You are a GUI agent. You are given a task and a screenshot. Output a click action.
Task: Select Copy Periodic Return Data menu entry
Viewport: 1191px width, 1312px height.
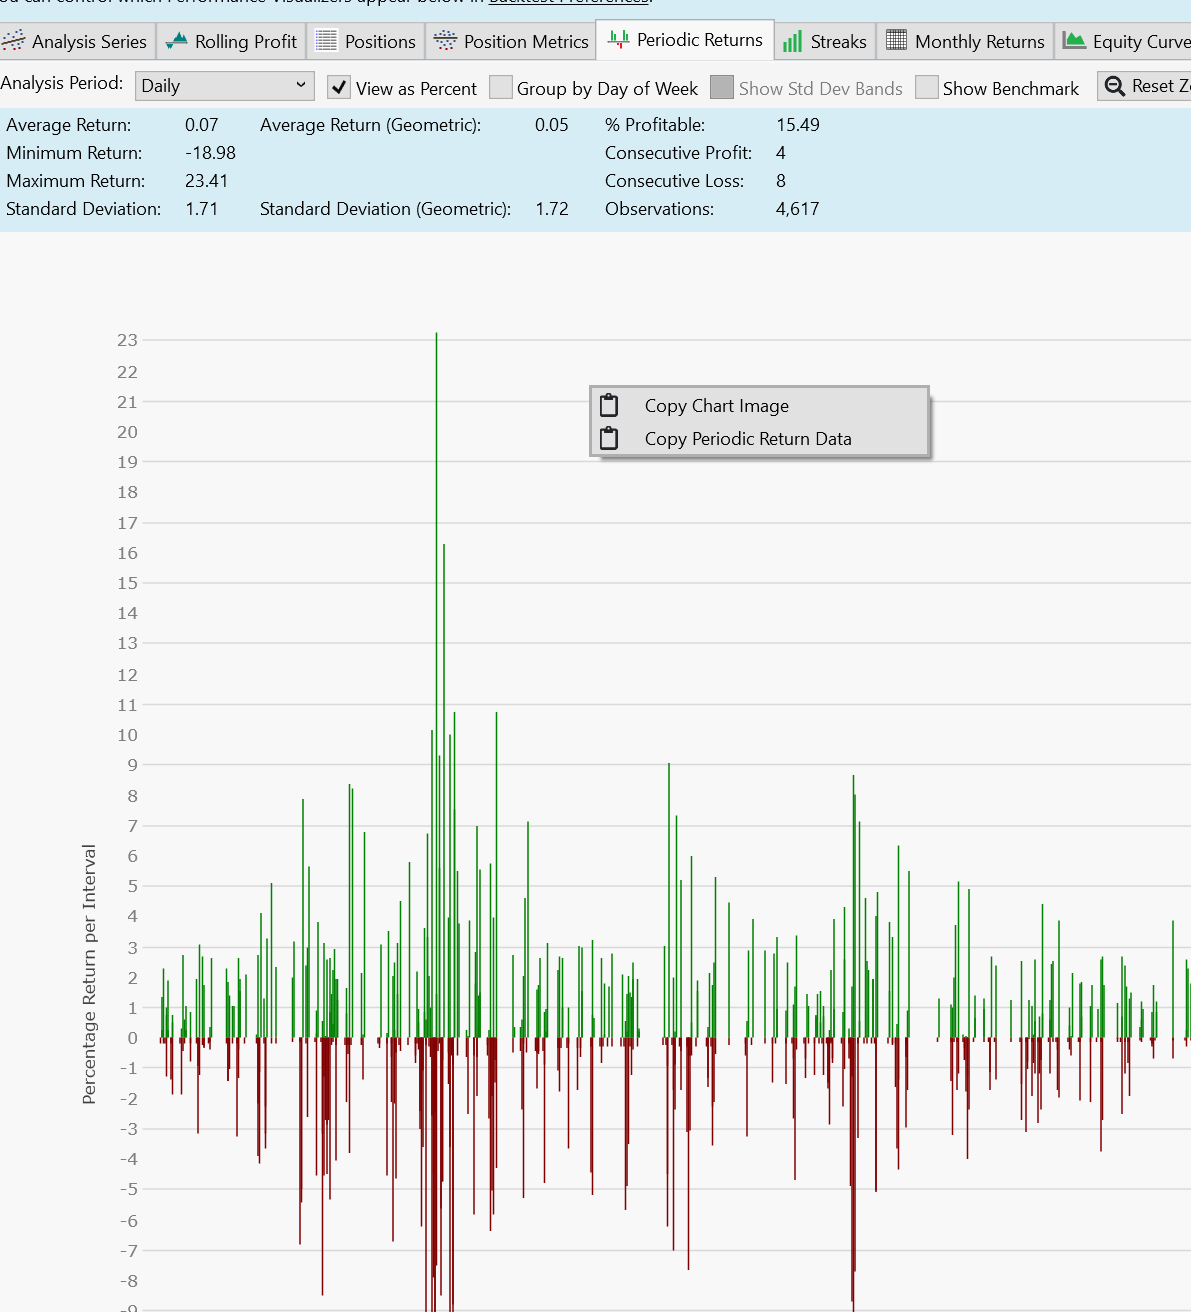[x=747, y=439]
